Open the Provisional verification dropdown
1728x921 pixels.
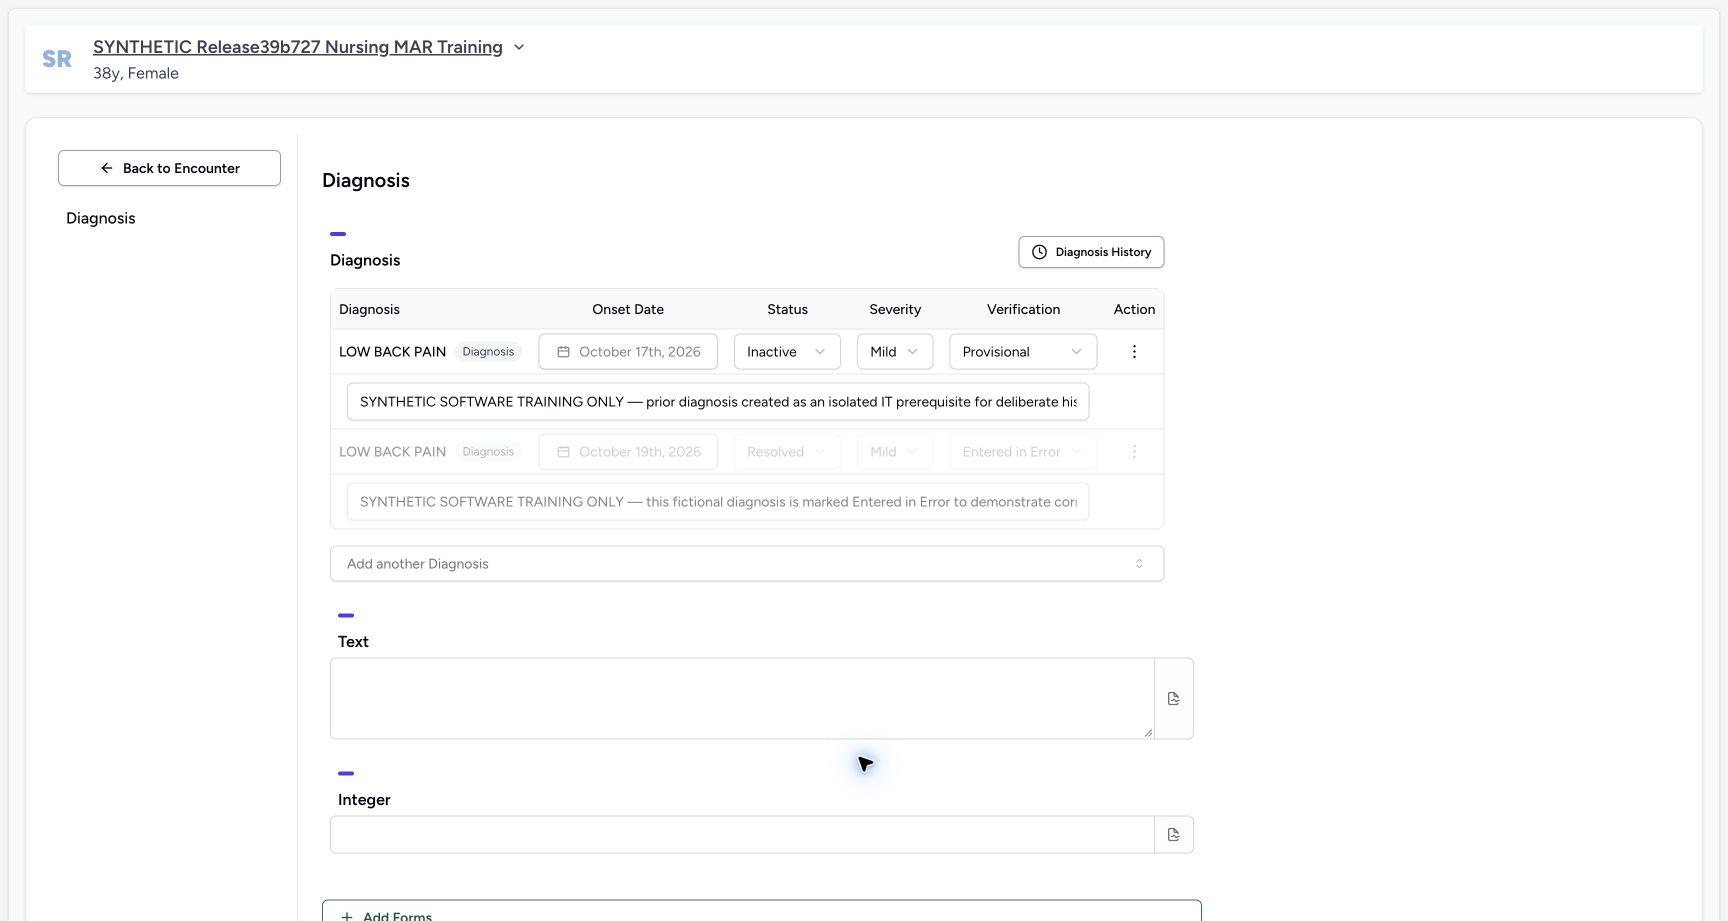pos(1023,352)
